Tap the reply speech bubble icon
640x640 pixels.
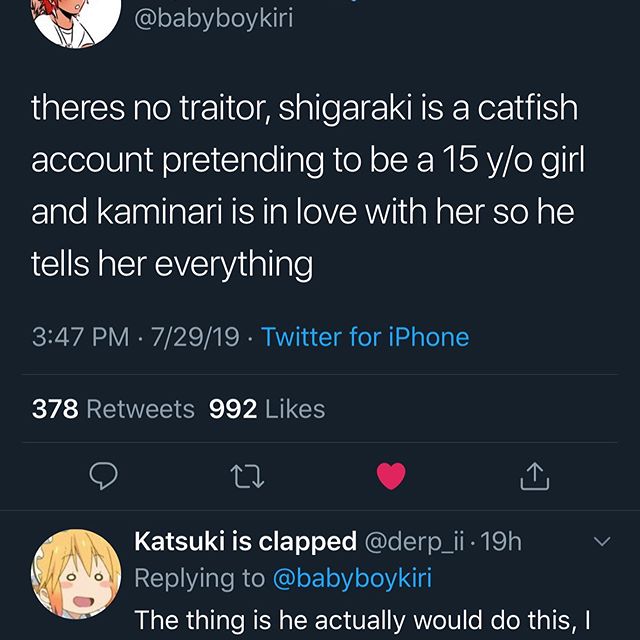104,477
